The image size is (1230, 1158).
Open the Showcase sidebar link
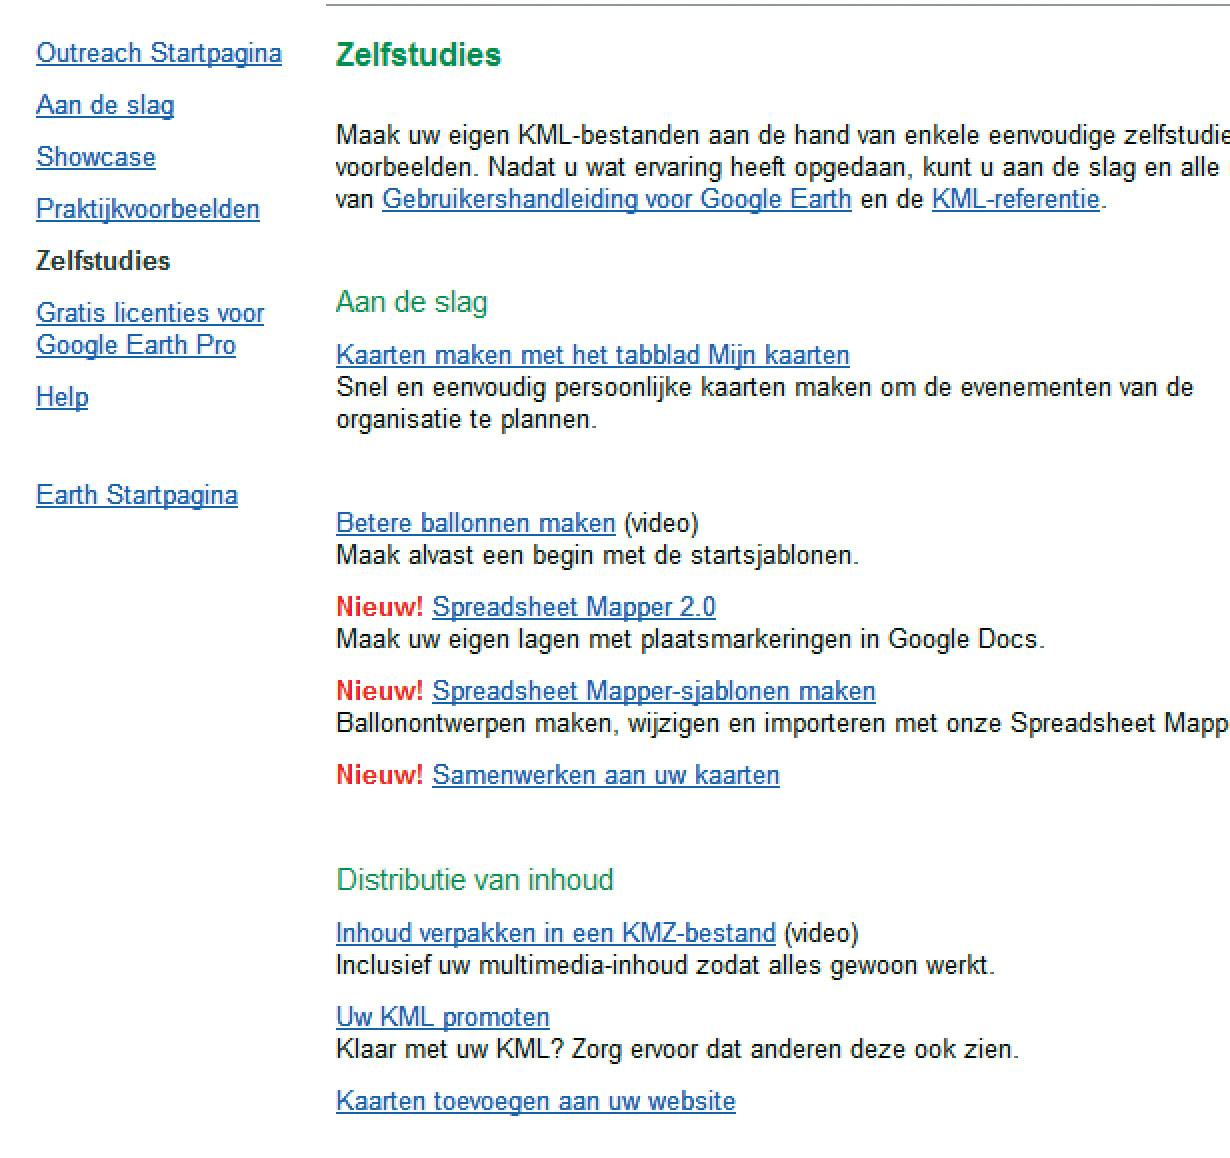pyautogui.click(x=96, y=157)
